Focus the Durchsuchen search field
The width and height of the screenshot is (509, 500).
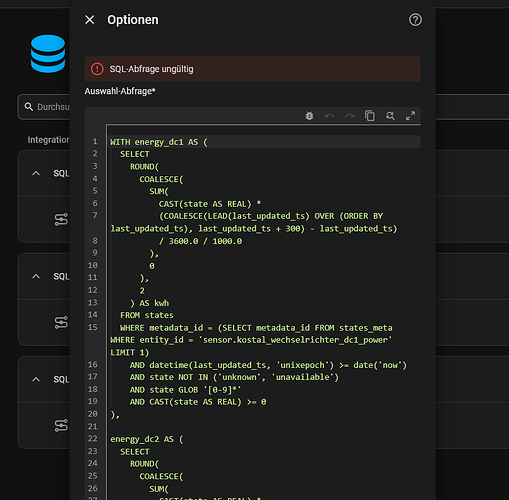point(44,107)
